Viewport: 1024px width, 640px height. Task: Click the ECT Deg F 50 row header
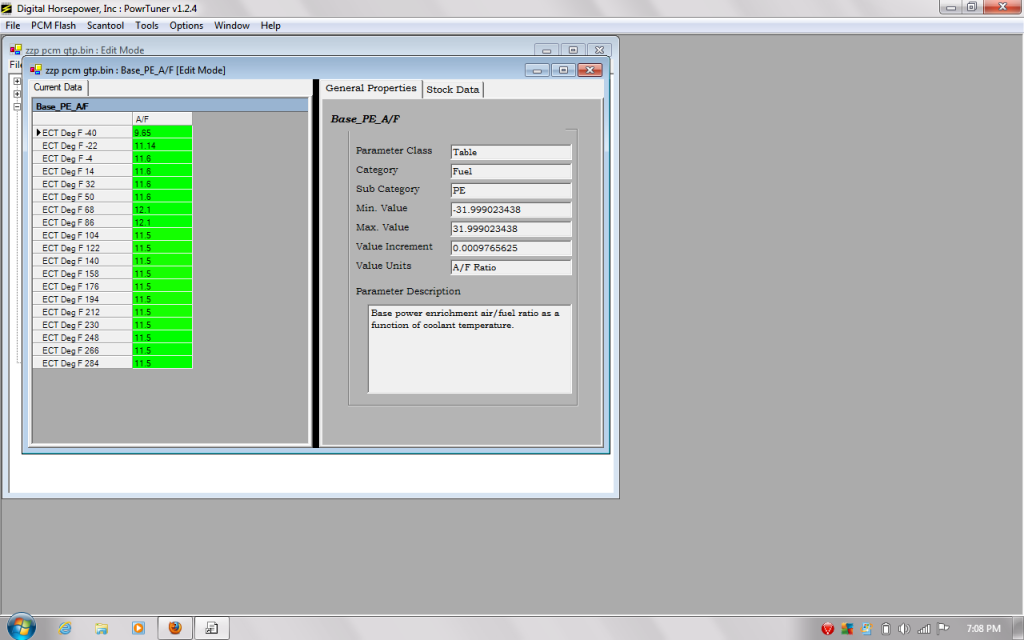82,197
